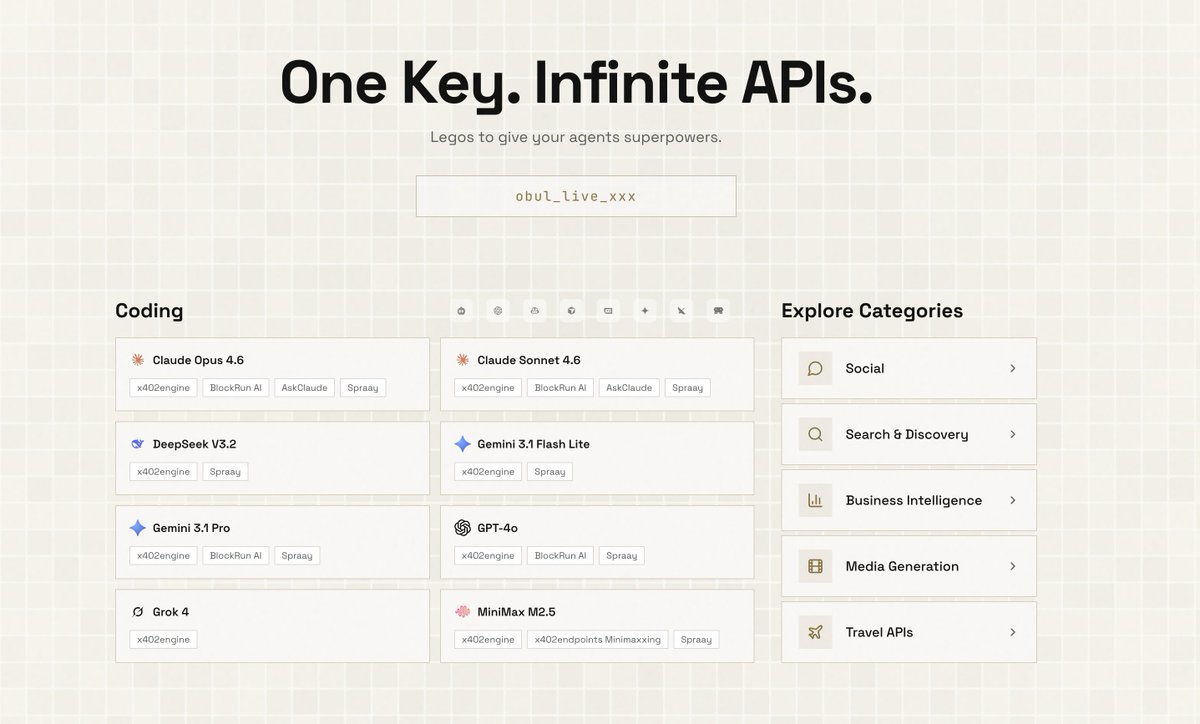Open the DeepSeek V3.2 card title
The width and height of the screenshot is (1200, 724).
pyautogui.click(x=195, y=444)
